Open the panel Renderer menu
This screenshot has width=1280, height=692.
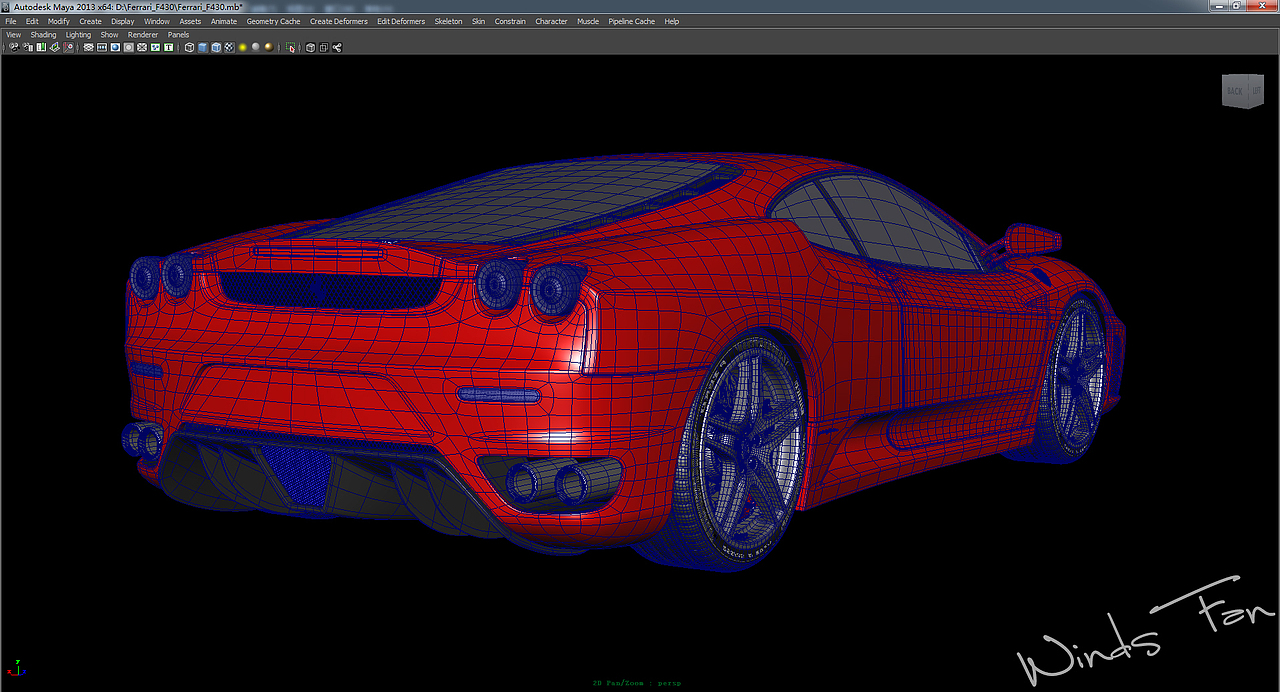pyautogui.click(x=143, y=35)
